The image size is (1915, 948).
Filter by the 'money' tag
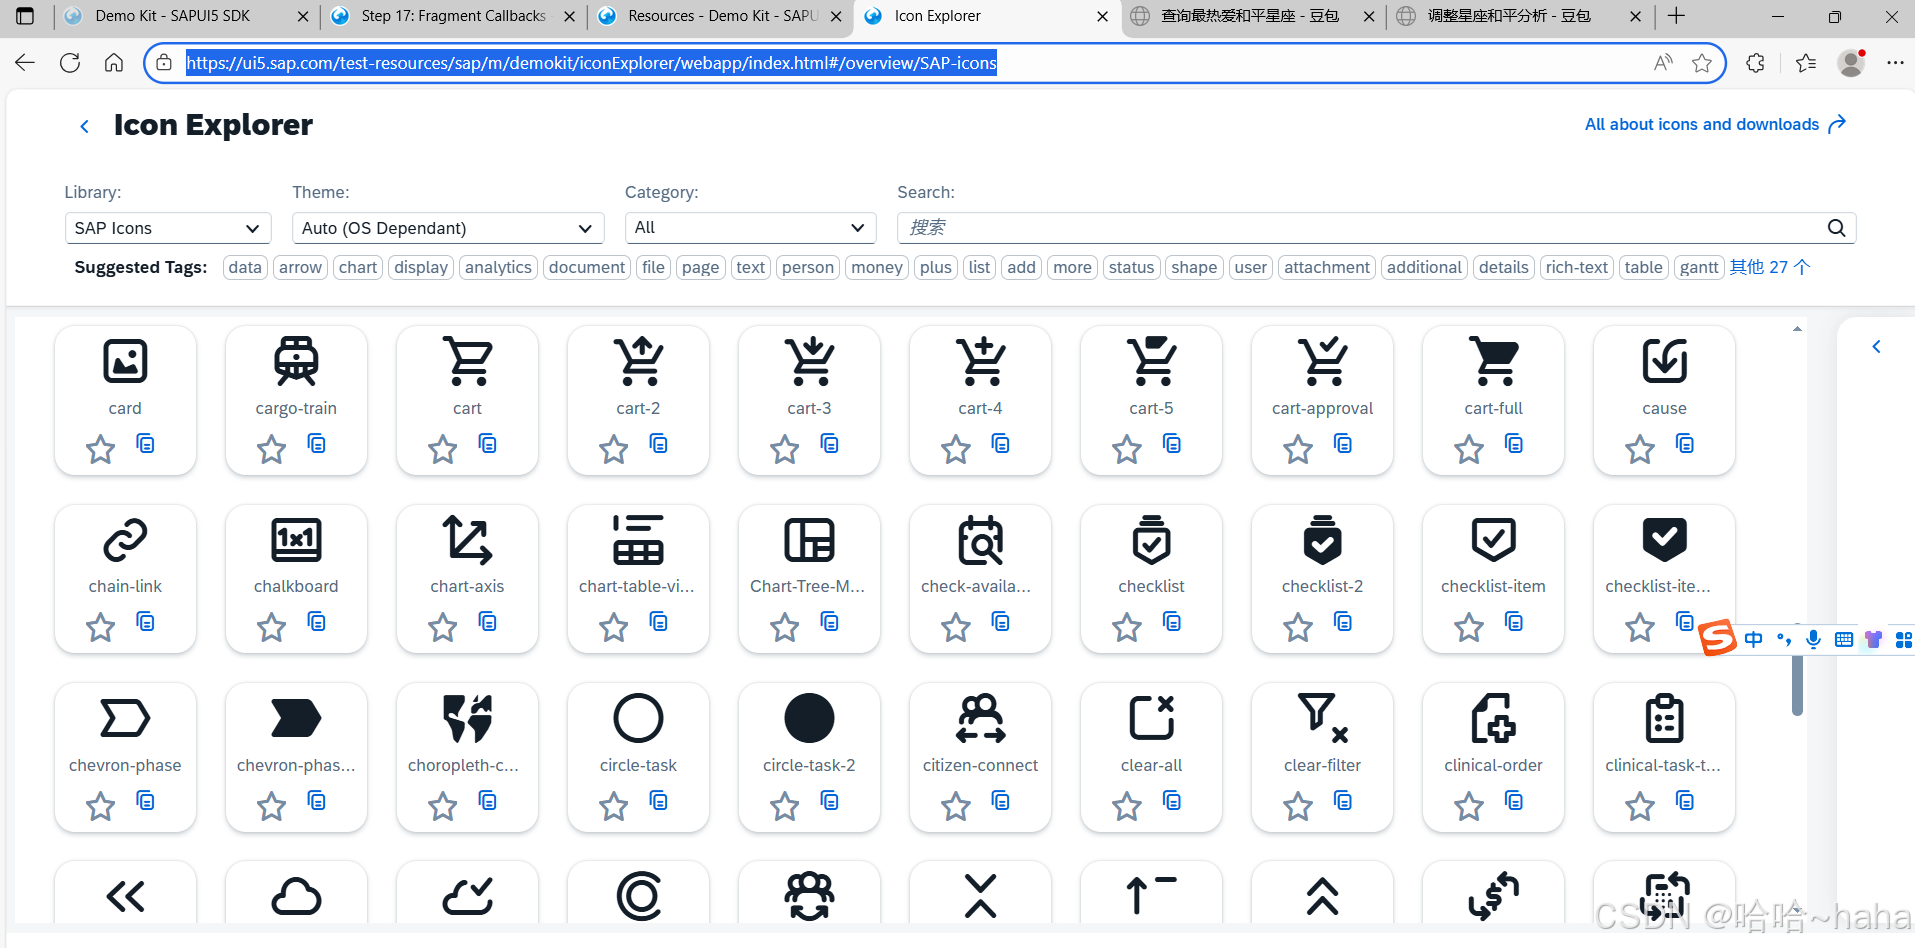877,267
